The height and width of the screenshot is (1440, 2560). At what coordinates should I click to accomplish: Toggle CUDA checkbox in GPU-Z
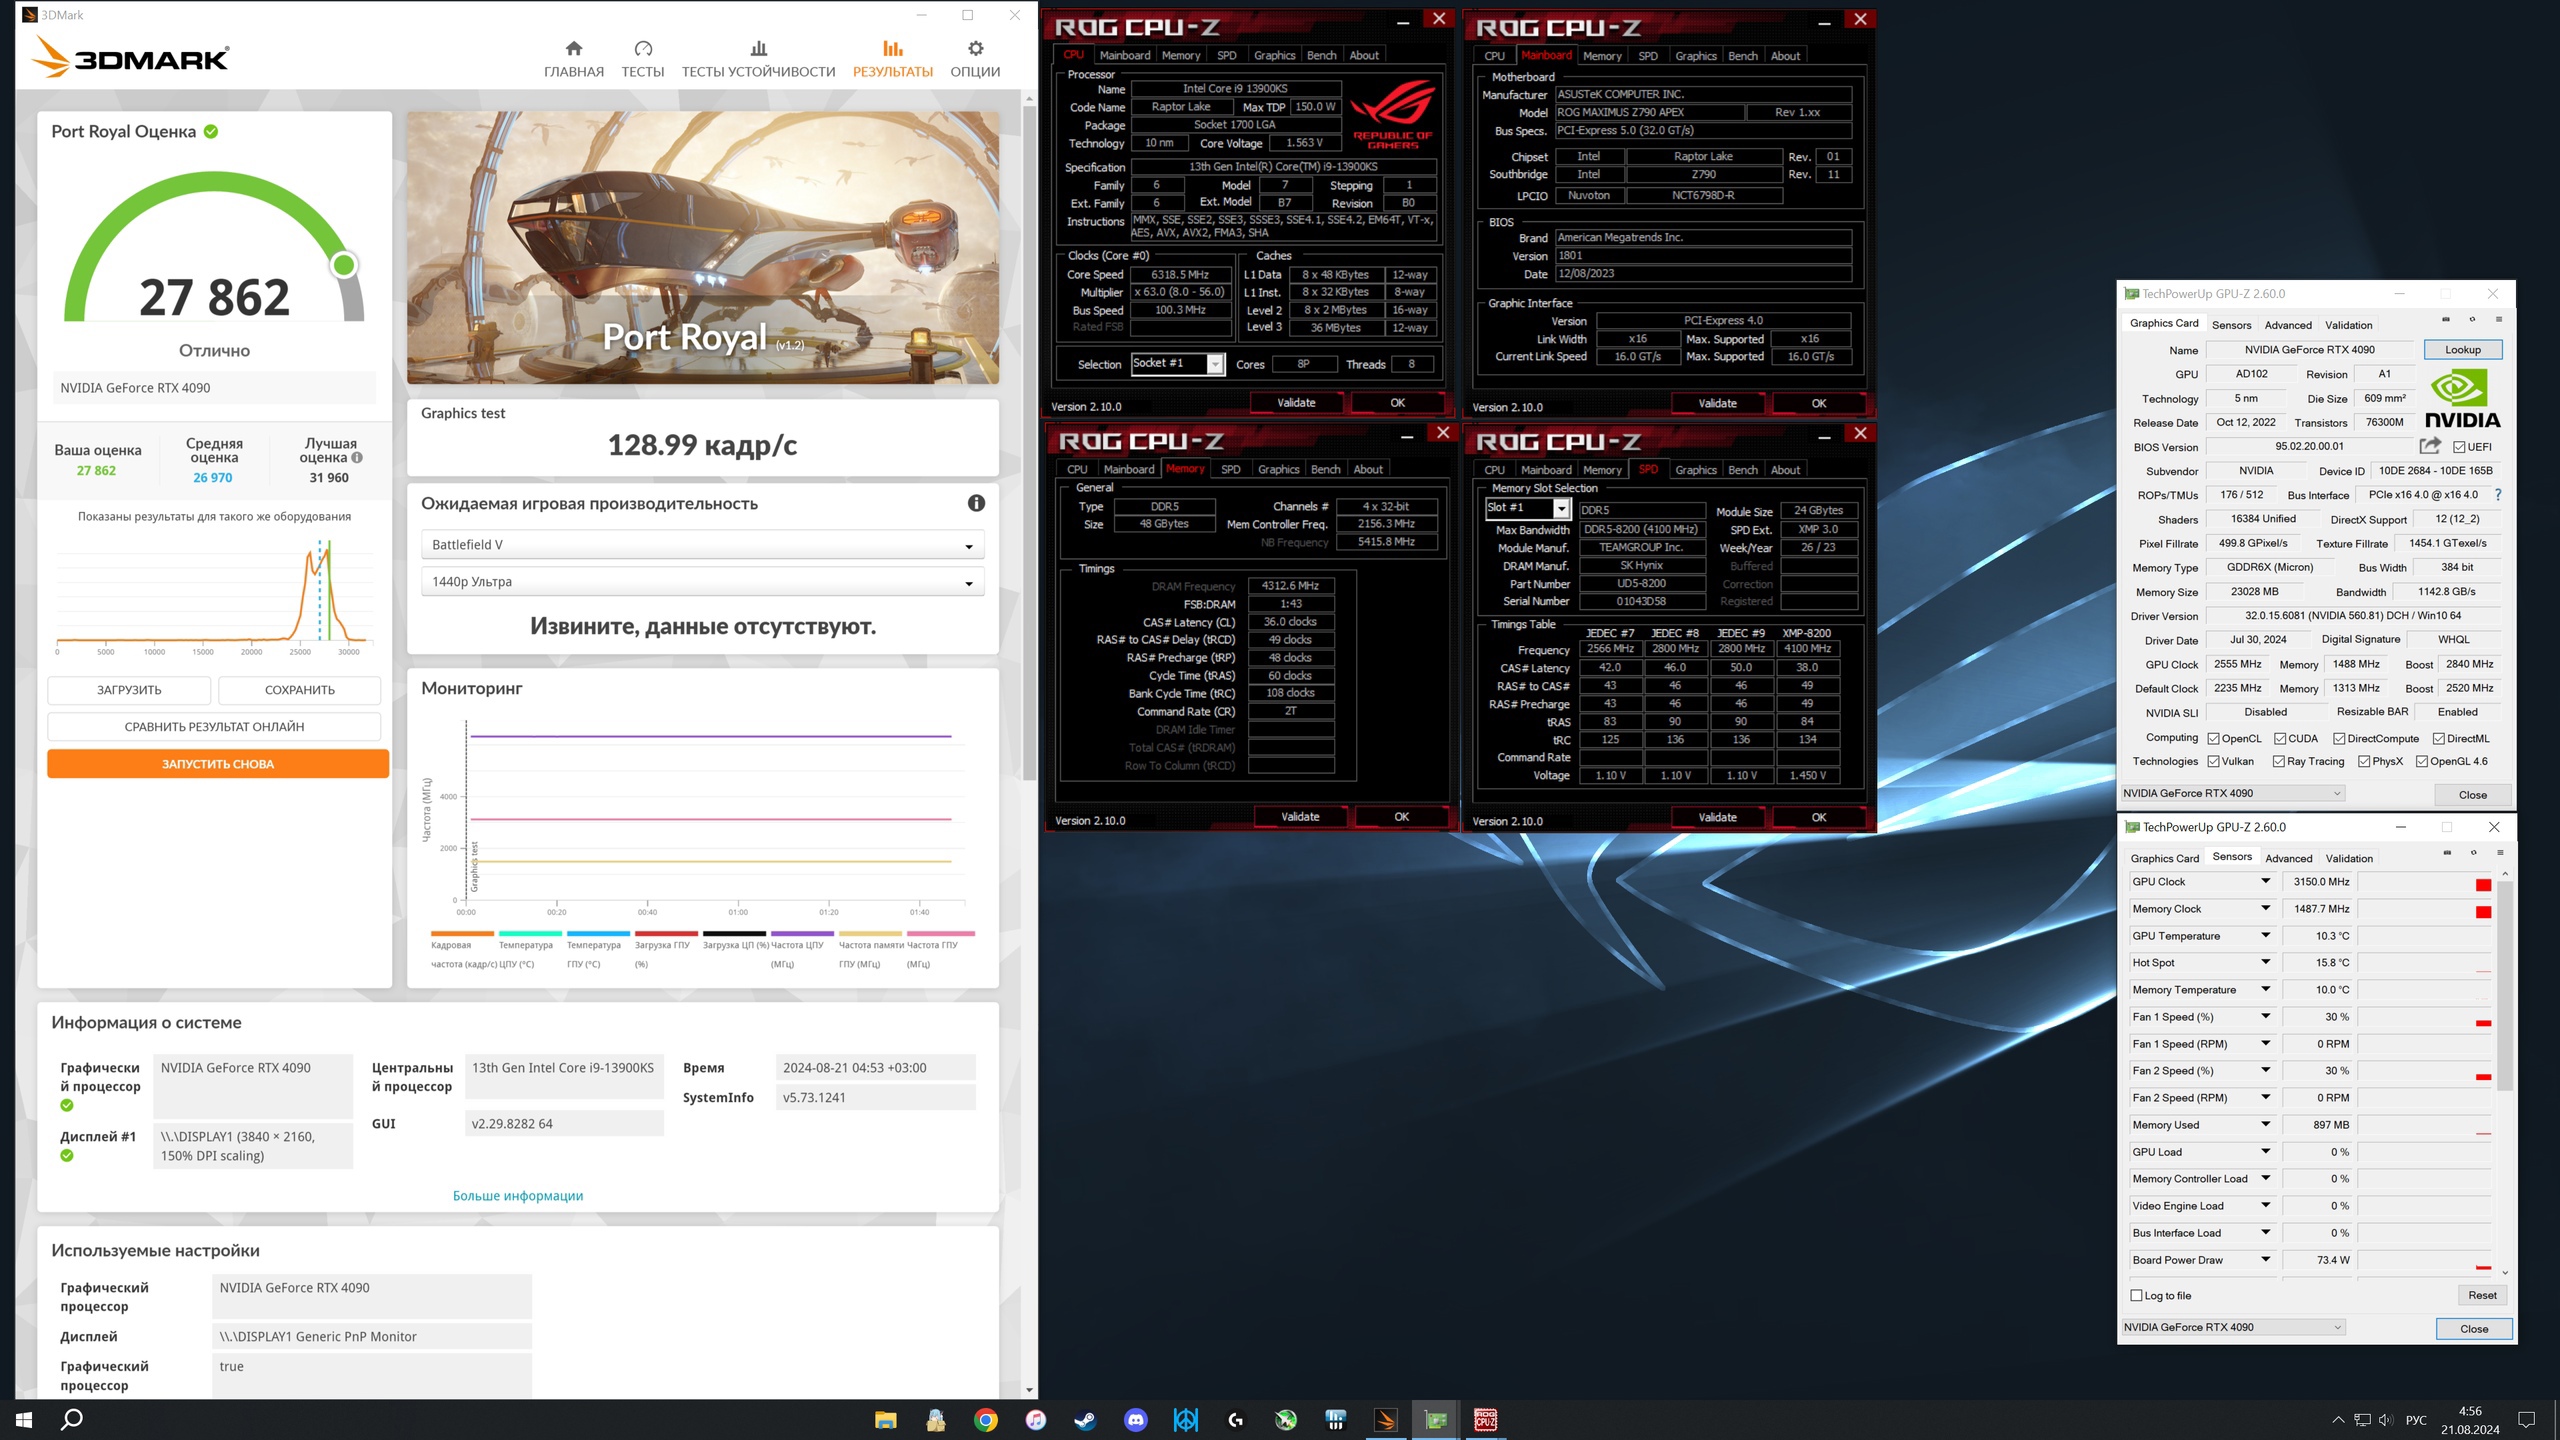coord(2280,738)
